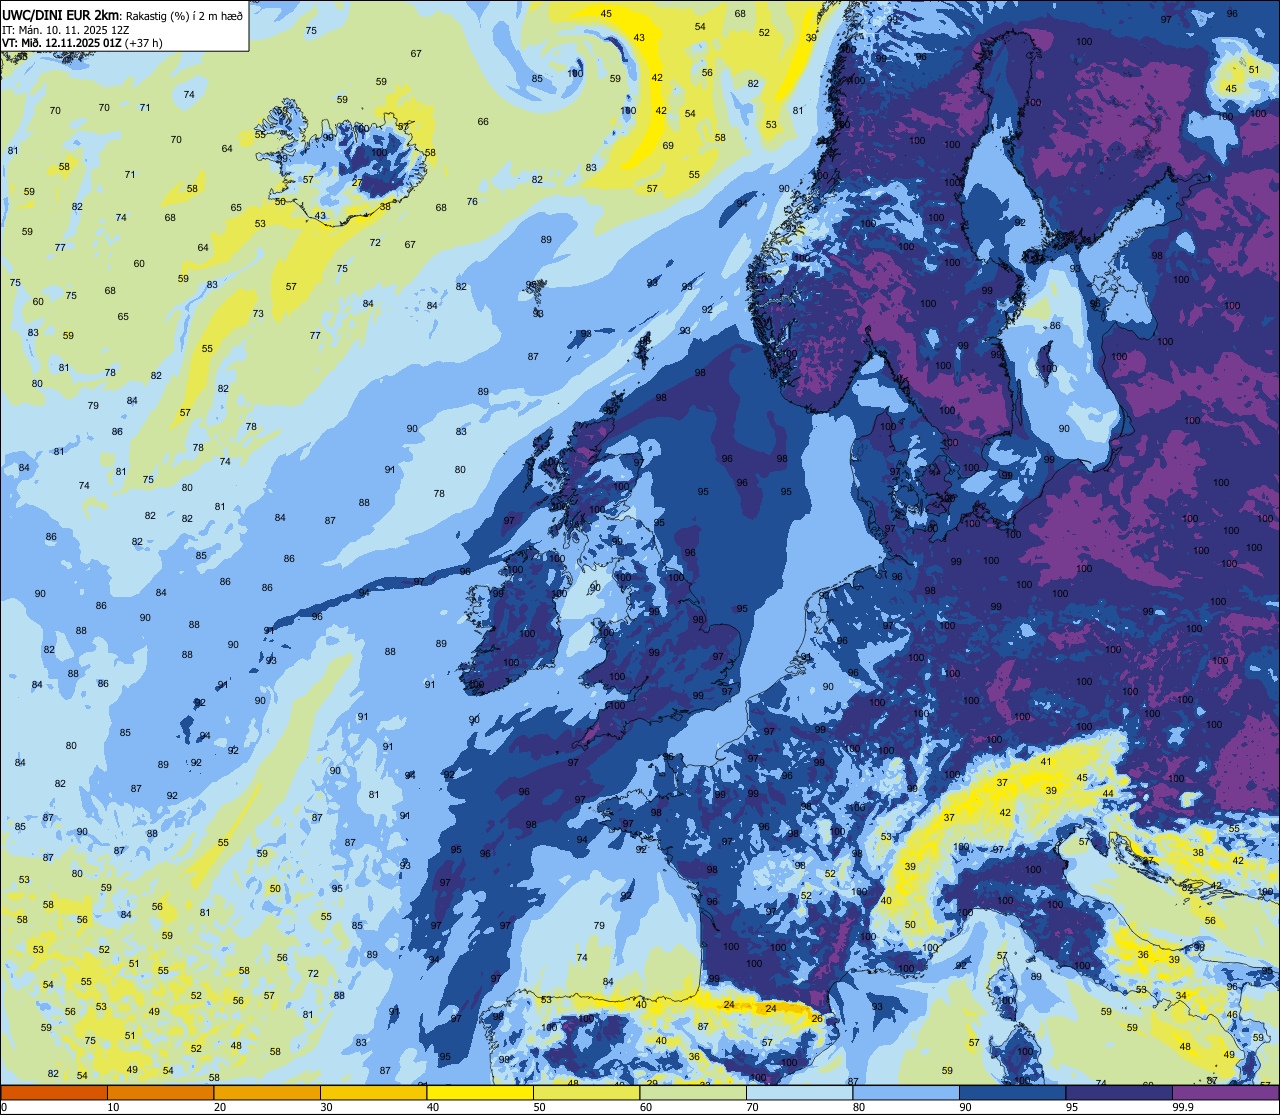Click the '(+37 h)' forecast offset text
Screen dimensions: 1280x1115
point(145,43)
